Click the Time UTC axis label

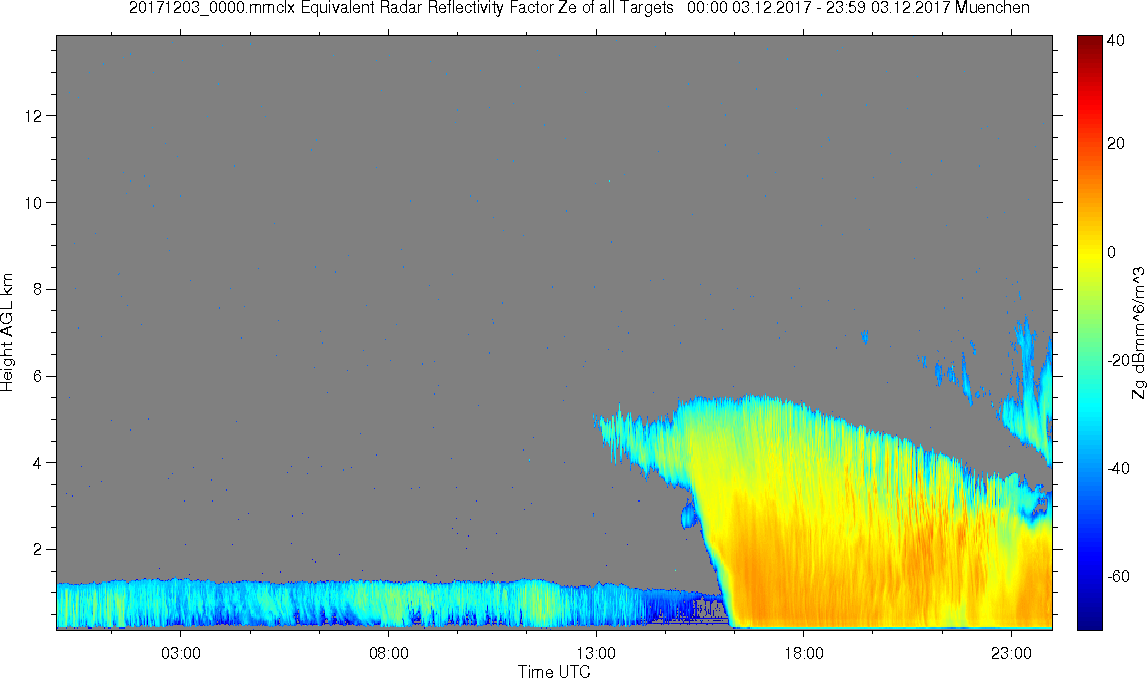[554, 671]
